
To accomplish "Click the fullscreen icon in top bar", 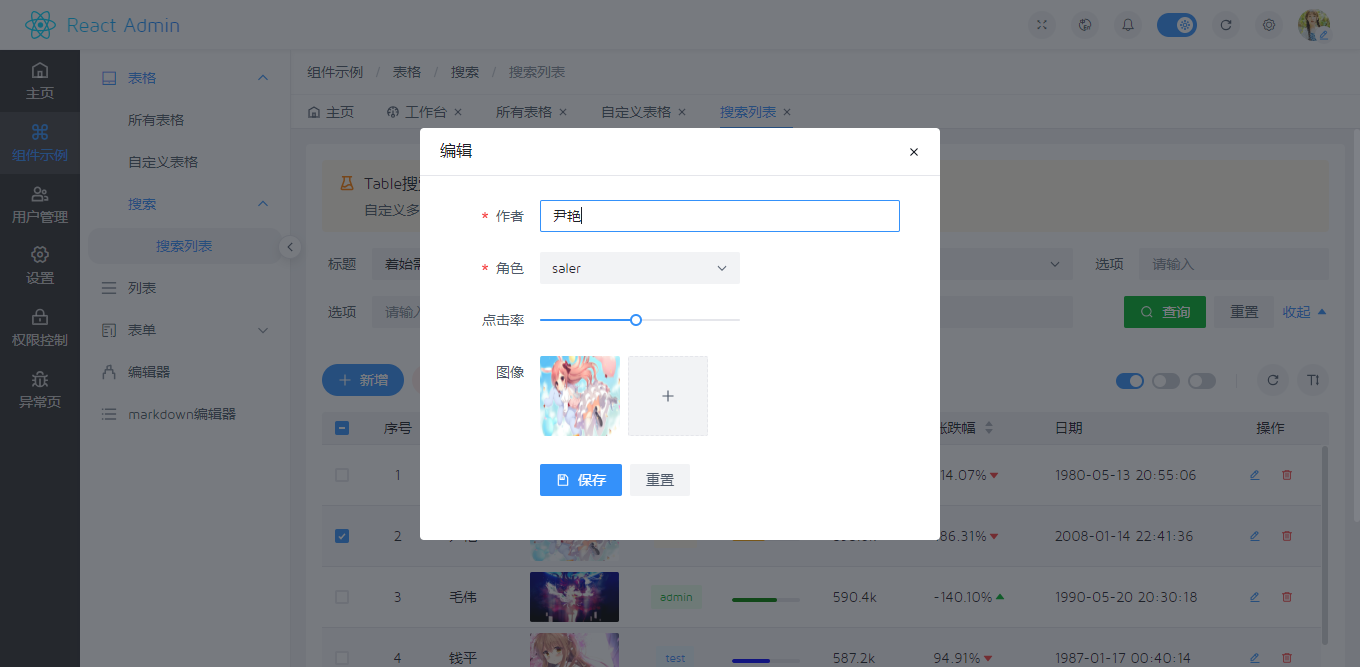I will (x=1041, y=24).
